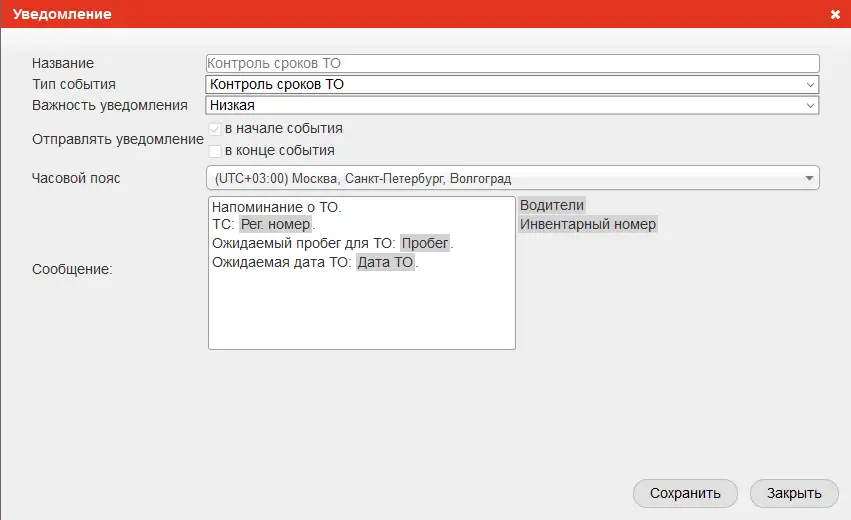851x520 pixels.
Task: Click the 'Напоминание о ТО.' message line
Action: [x=277, y=208]
